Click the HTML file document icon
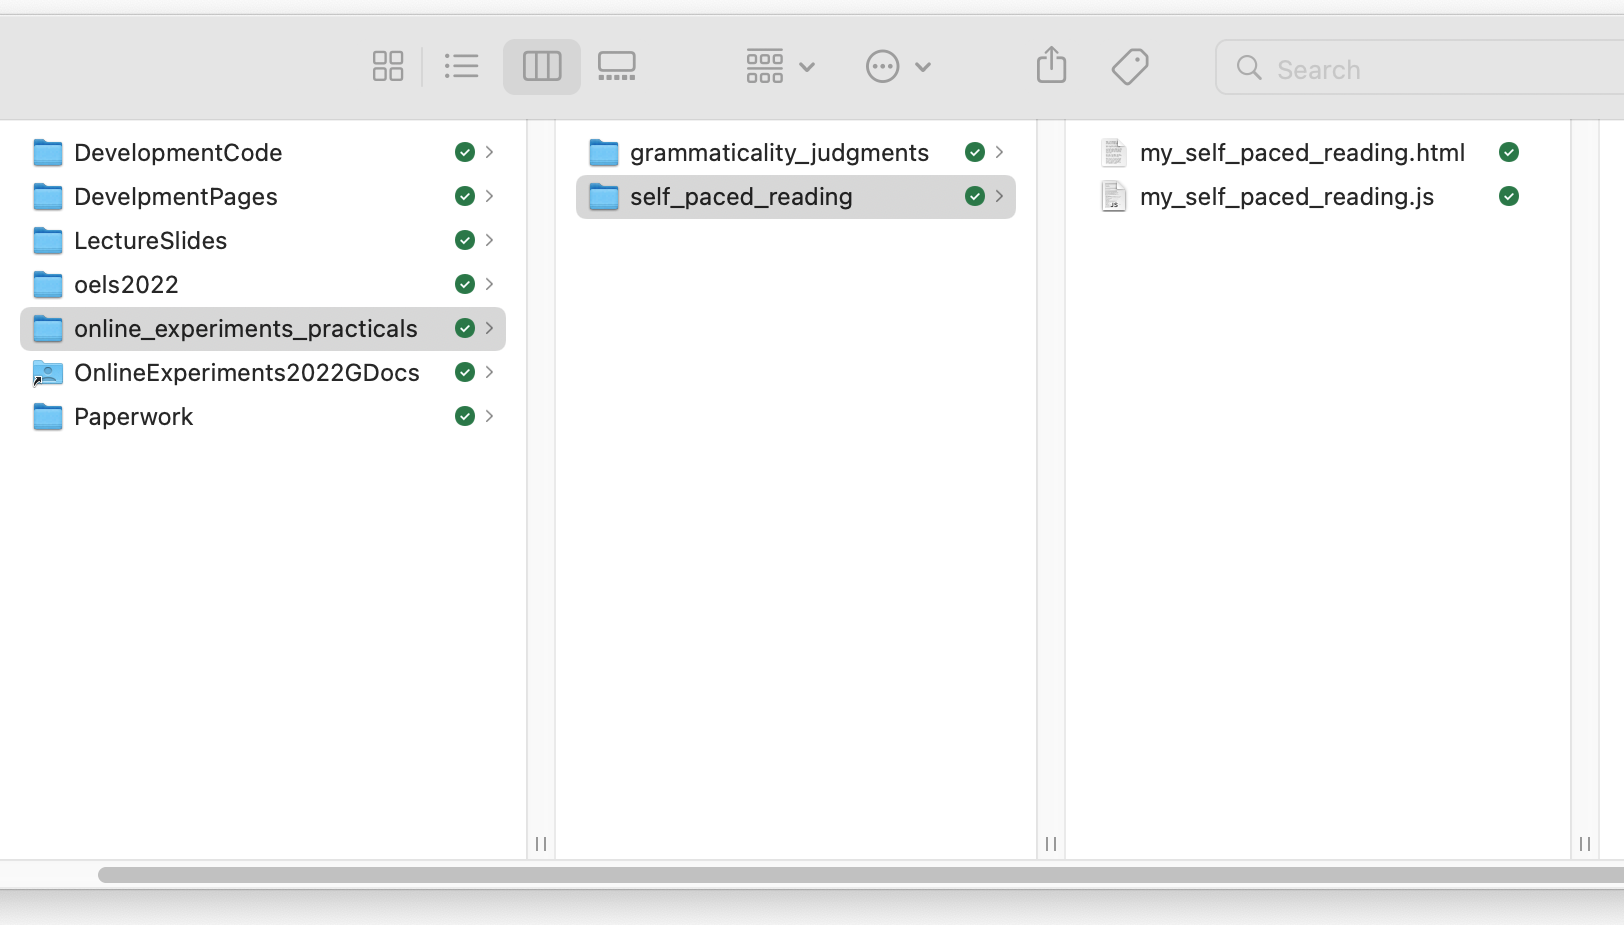The width and height of the screenshot is (1624, 925). 1113,153
